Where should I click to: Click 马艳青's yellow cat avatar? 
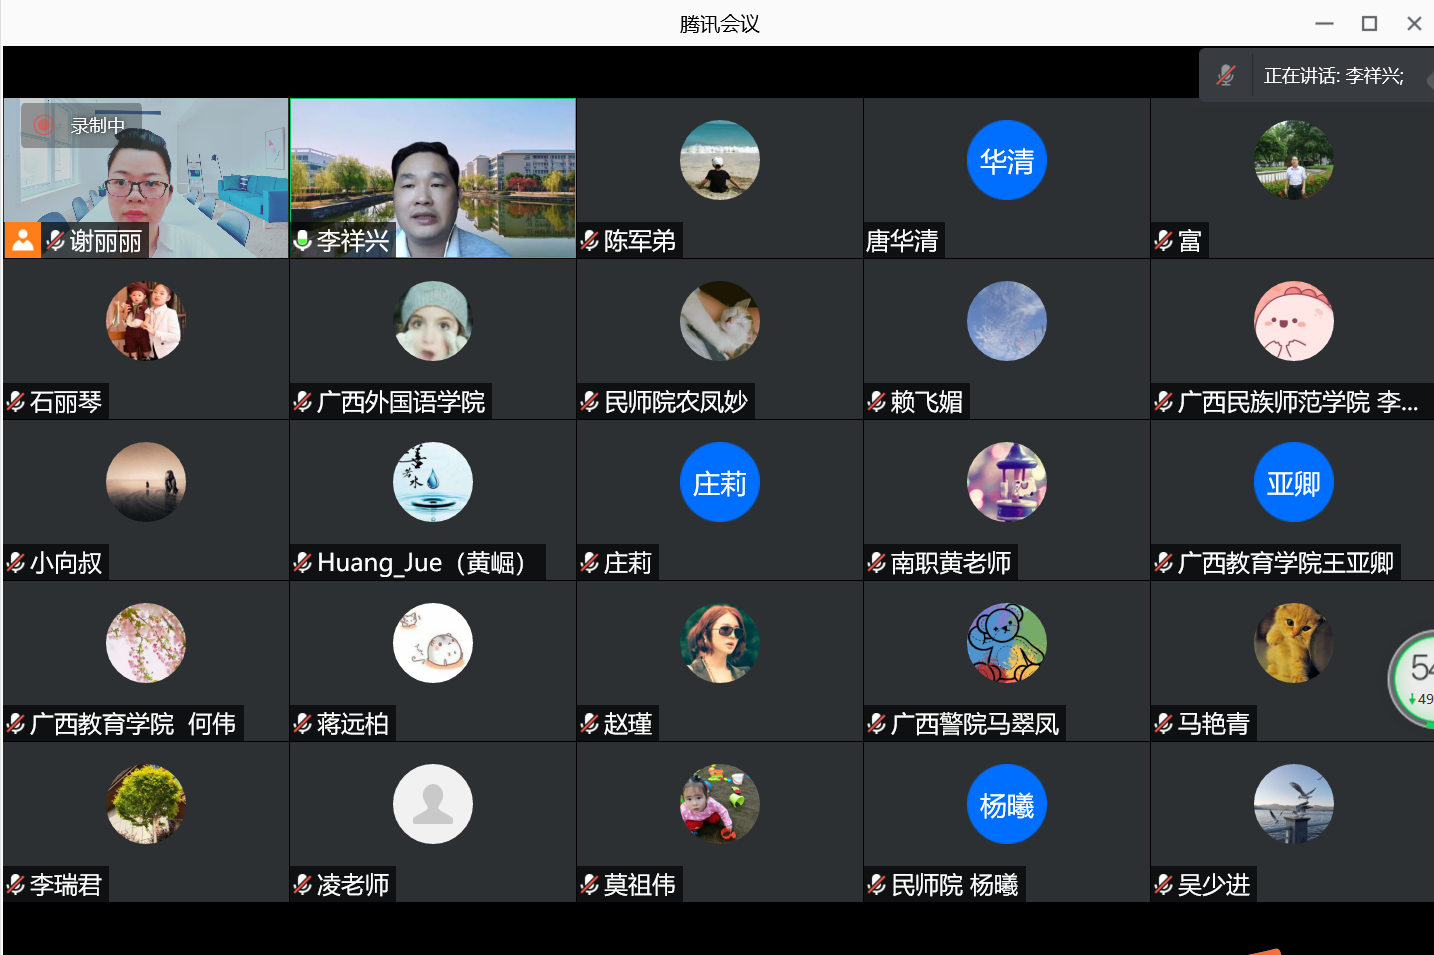[1294, 643]
